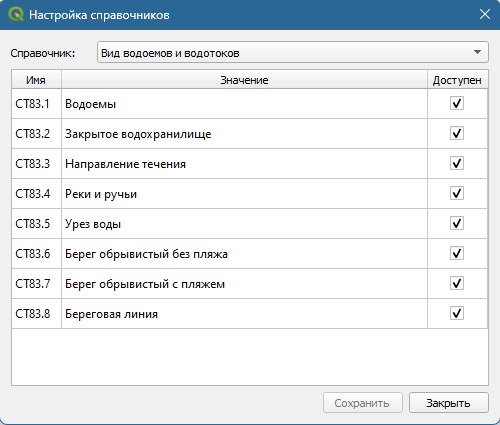
Task: Toggle checkbox for Берег обрывистый с пляжем
Action: [457, 283]
